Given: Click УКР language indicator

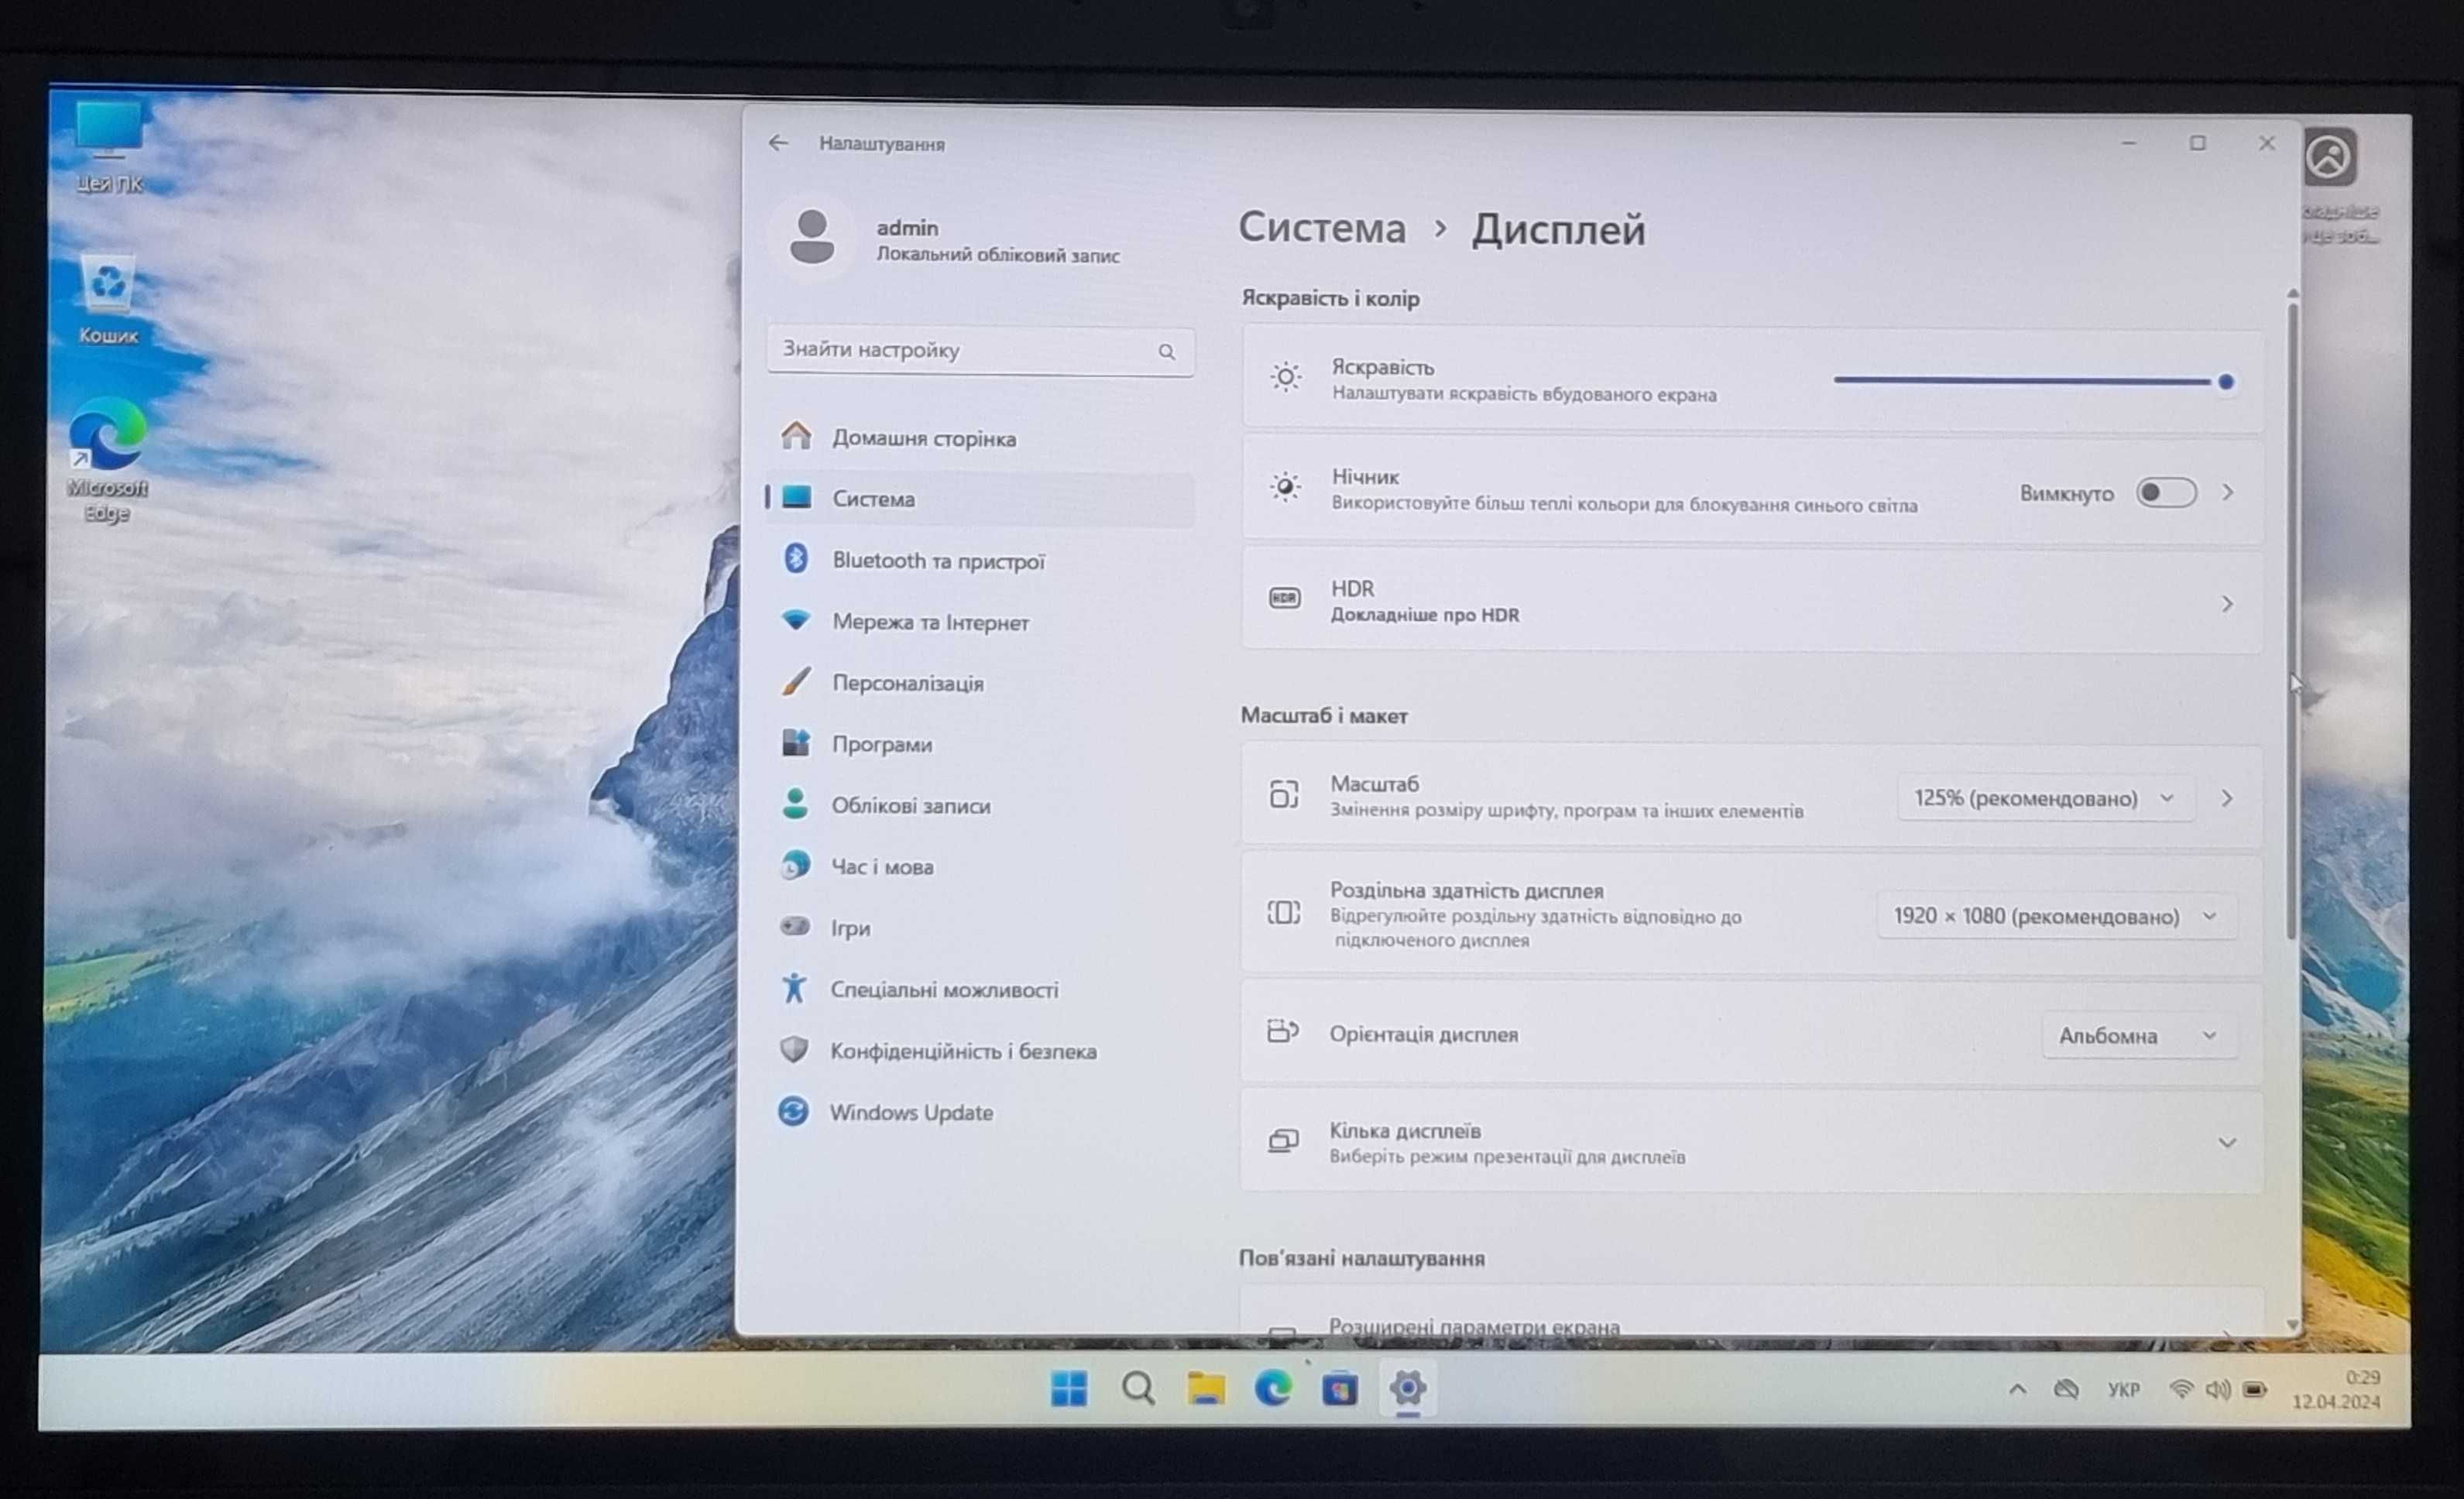Looking at the screenshot, I should [2123, 1389].
